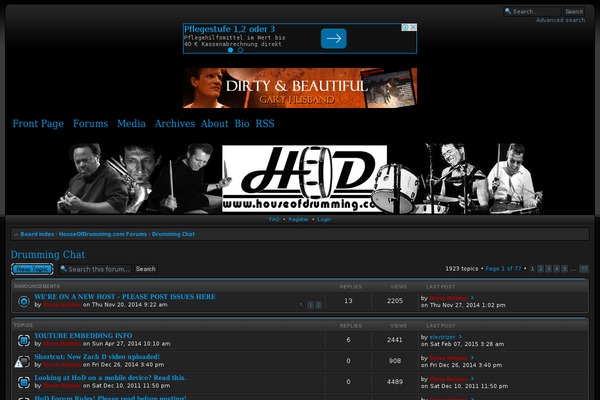The height and width of the screenshot is (400, 600).
Task: Go to page 5 of the topic list
Action: 564,269
